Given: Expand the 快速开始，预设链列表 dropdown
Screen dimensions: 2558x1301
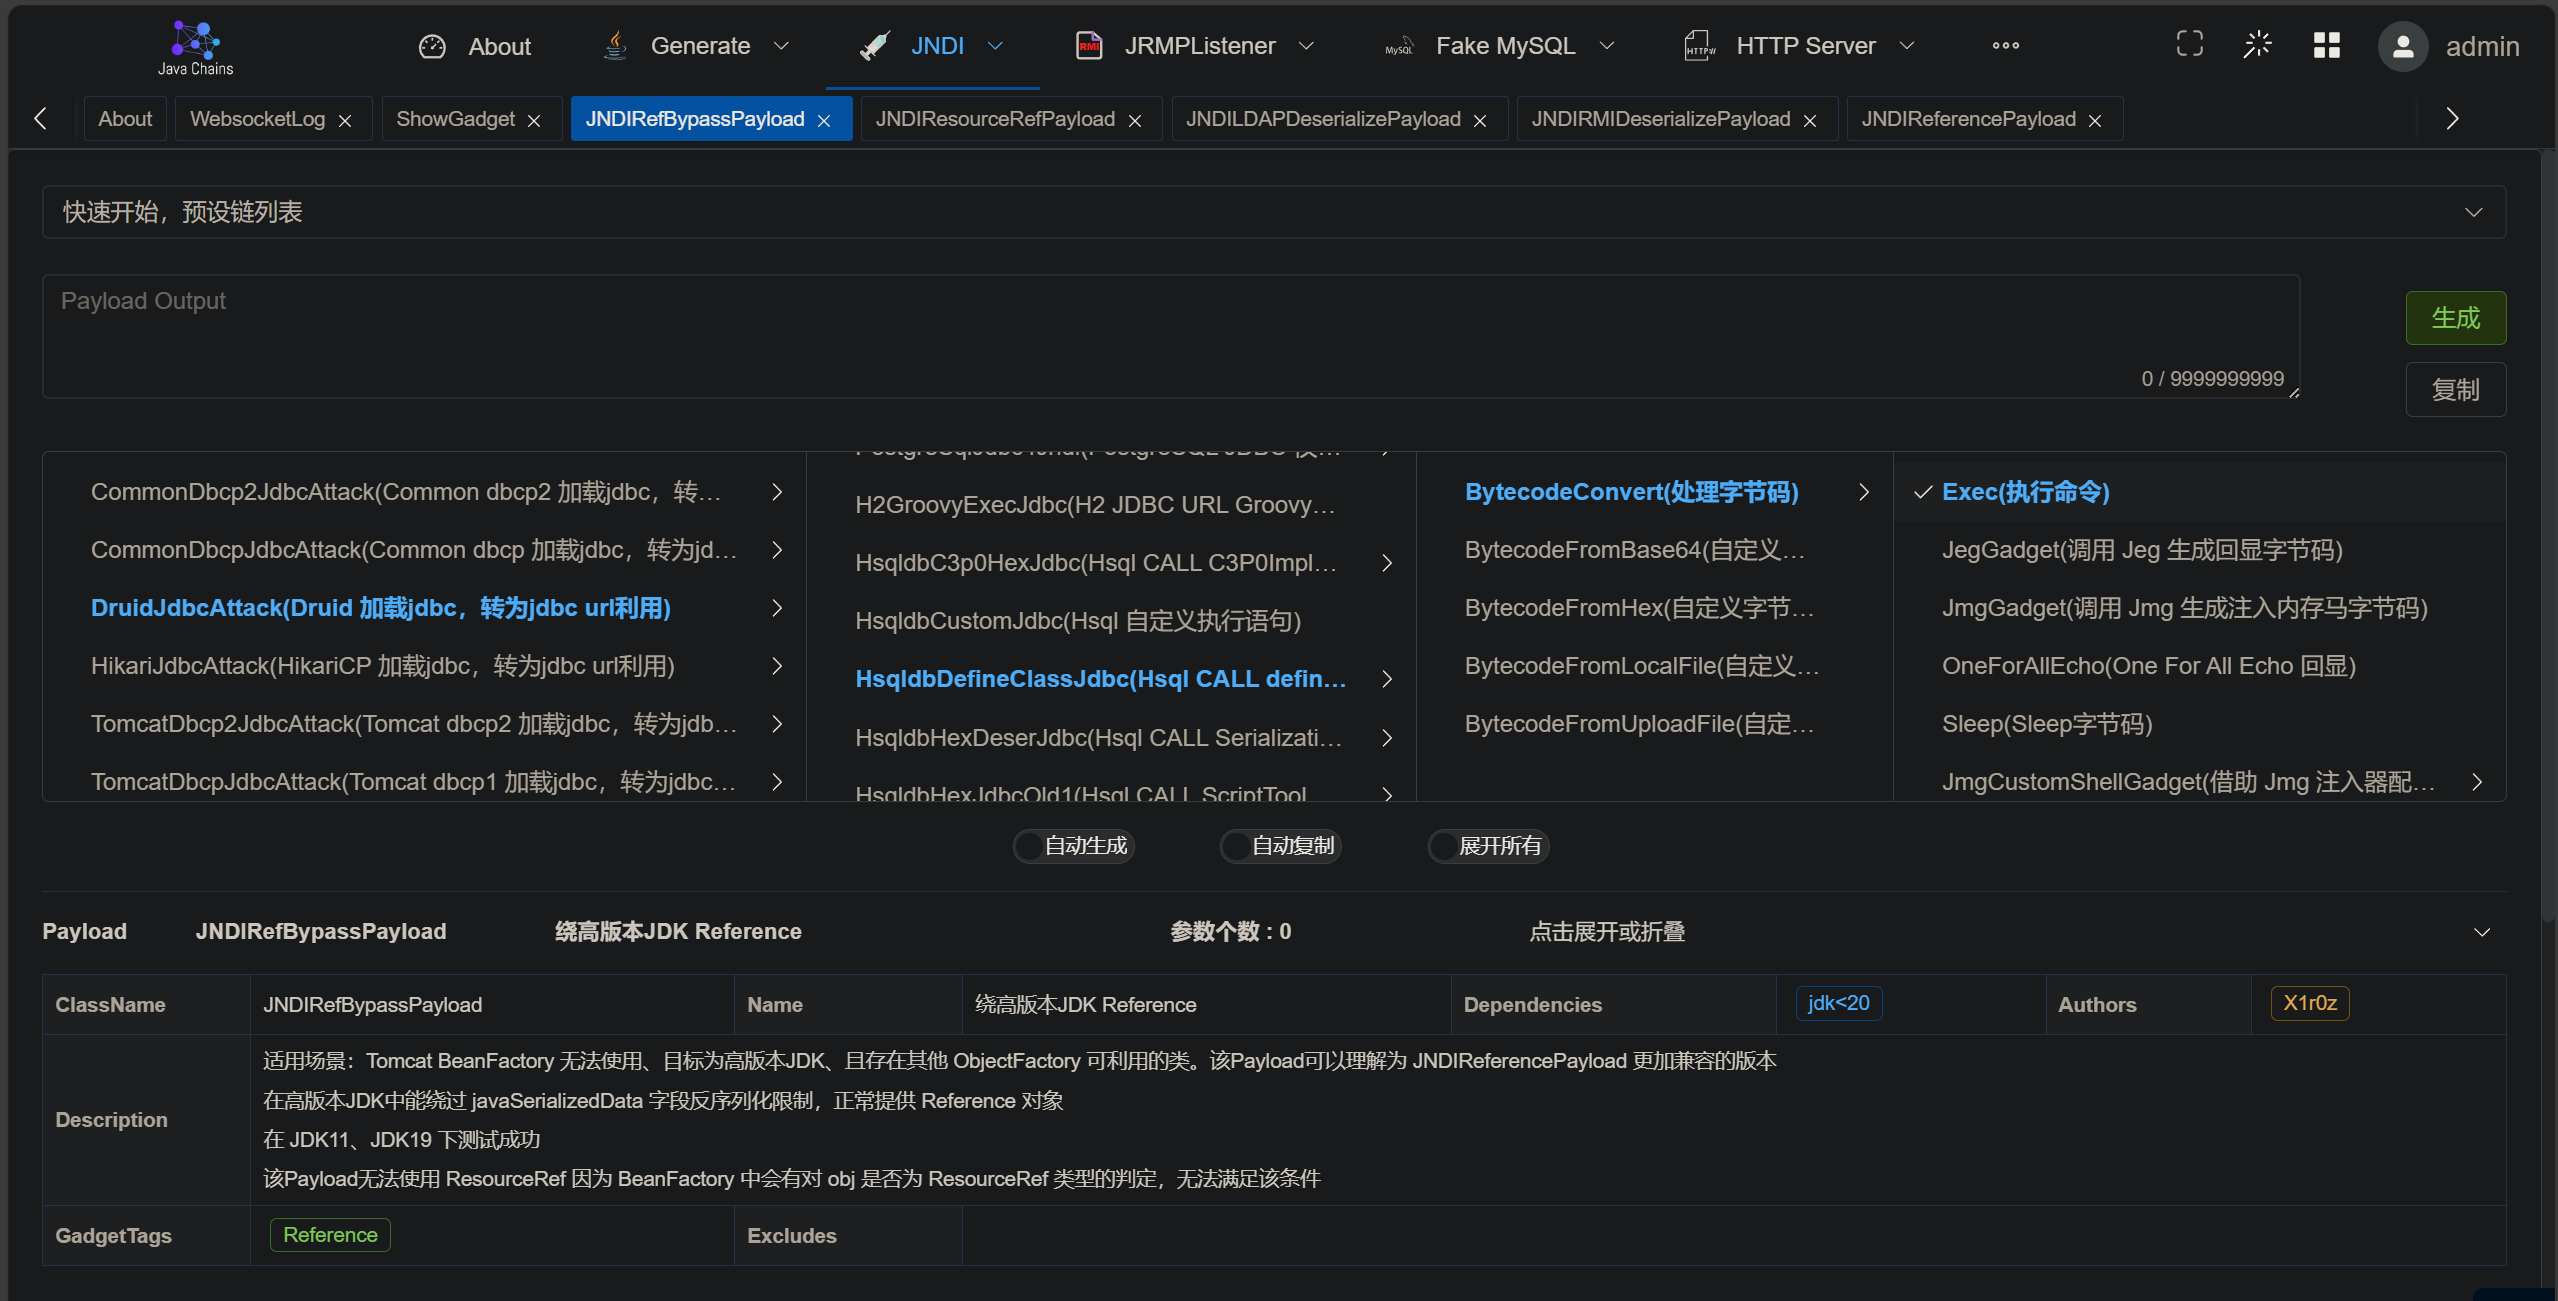Looking at the screenshot, I should pyautogui.click(x=1274, y=212).
